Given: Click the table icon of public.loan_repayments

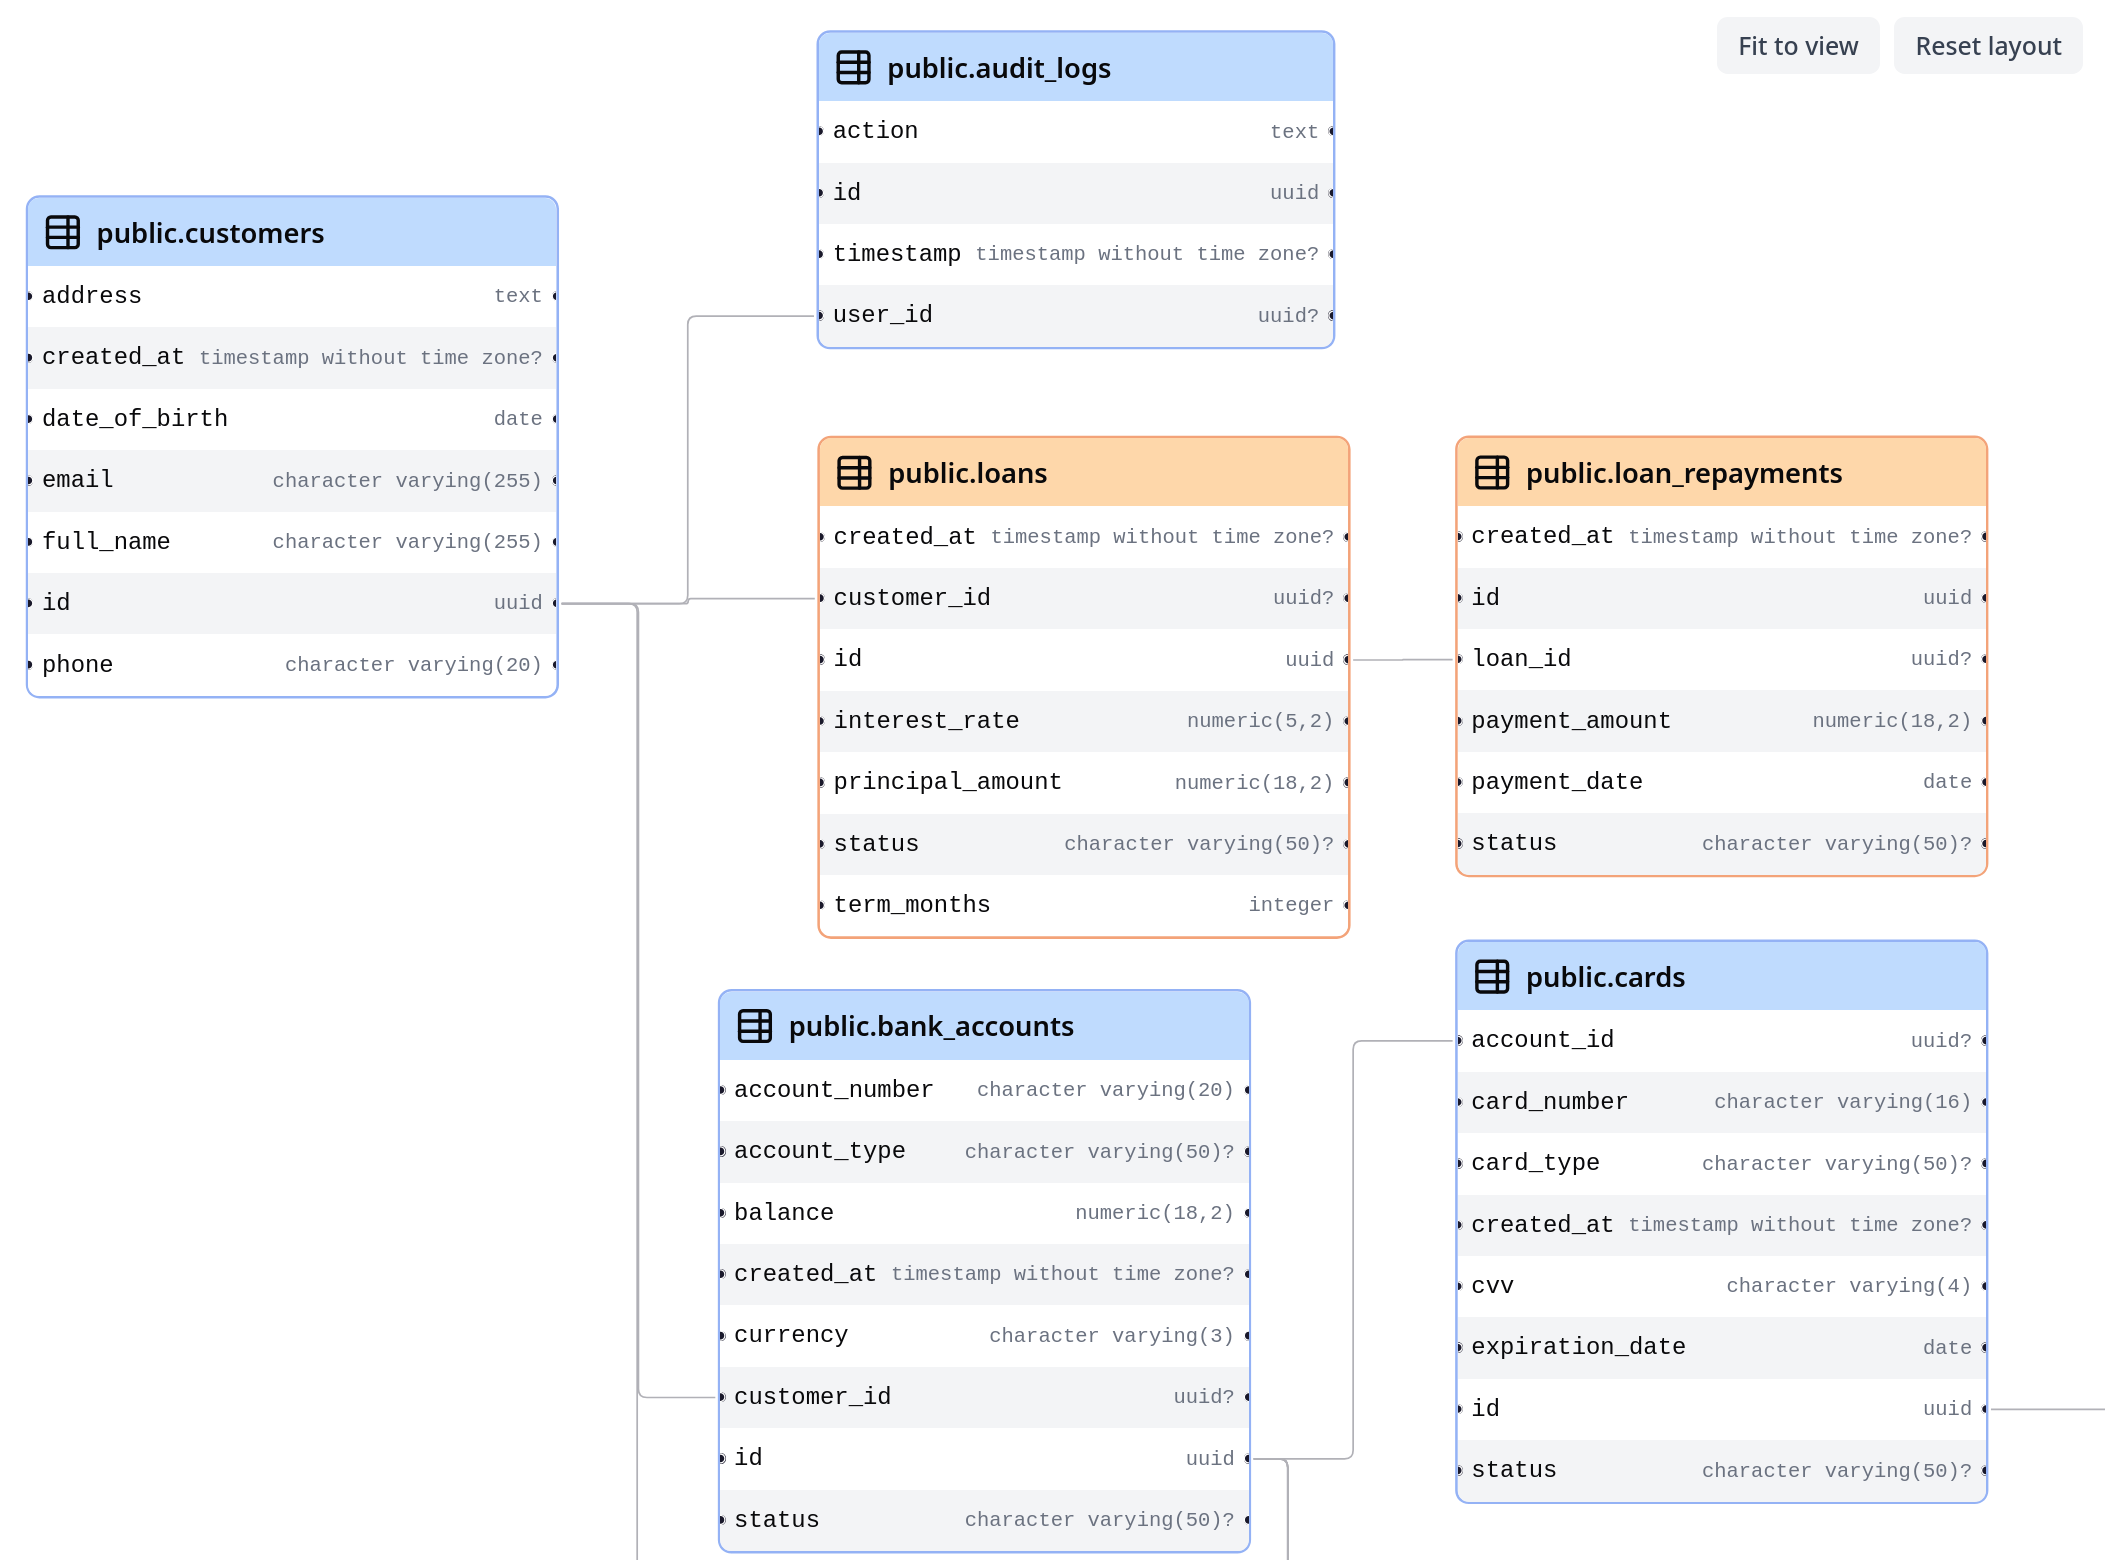Looking at the screenshot, I should [x=1492, y=473].
